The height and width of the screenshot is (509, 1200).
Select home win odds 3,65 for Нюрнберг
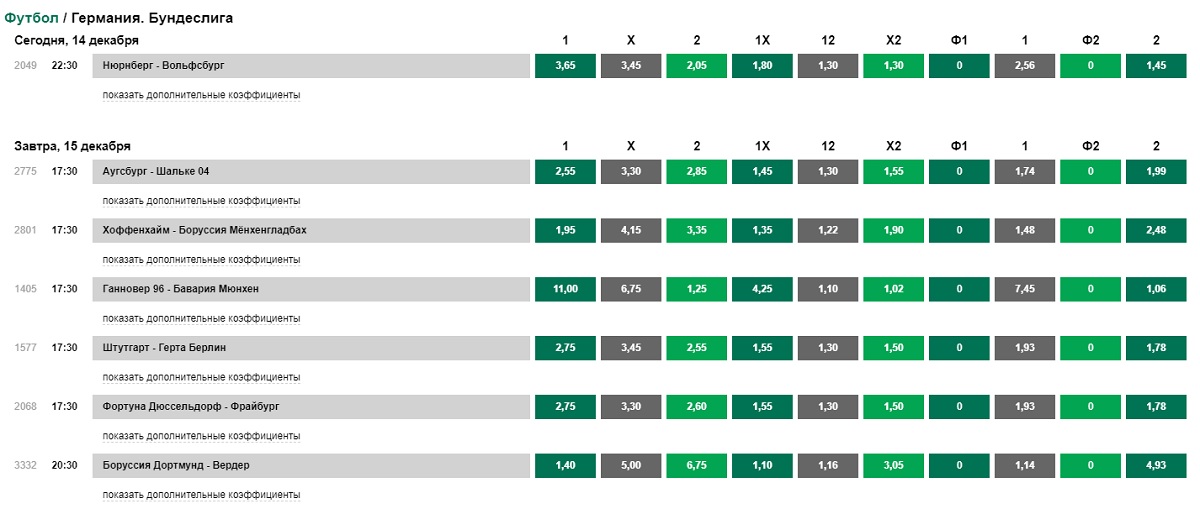(x=565, y=66)
